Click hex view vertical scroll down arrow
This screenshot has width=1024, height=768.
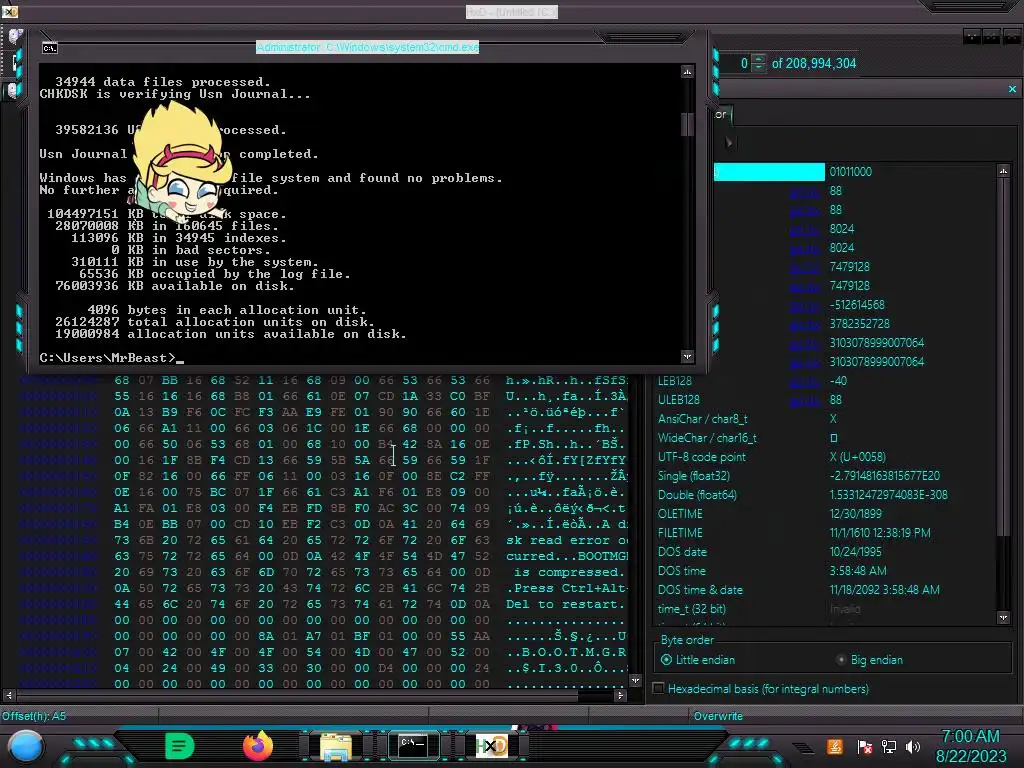(x=635, y=680)
